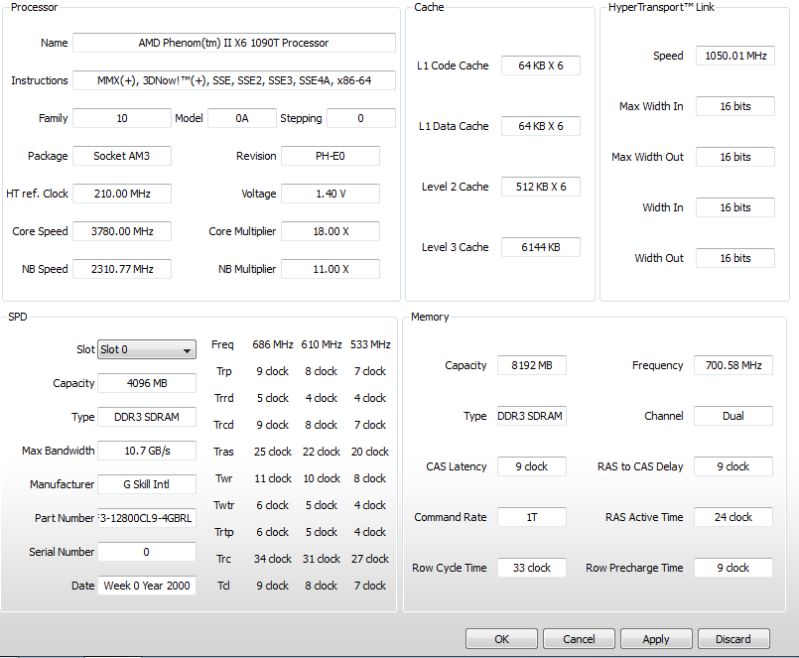The image size is (799, 658).
Task: Click the Tras 25 clock value
Action: pos(273,452)
